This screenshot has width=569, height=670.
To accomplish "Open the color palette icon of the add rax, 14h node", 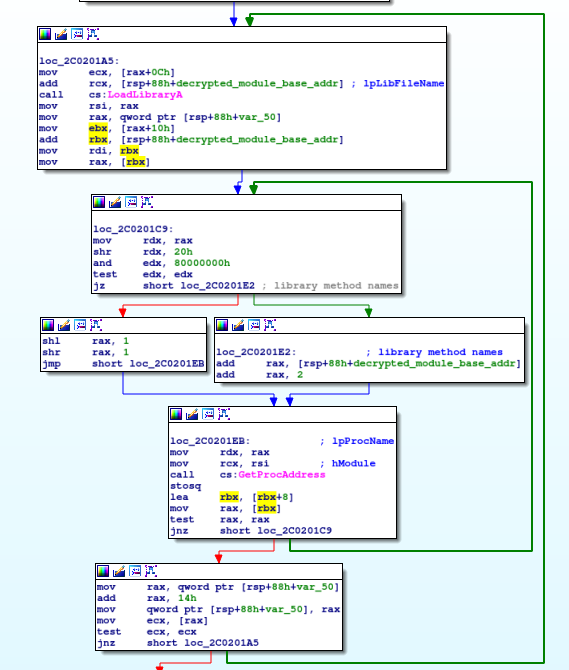I will click(x=103, y=571).
